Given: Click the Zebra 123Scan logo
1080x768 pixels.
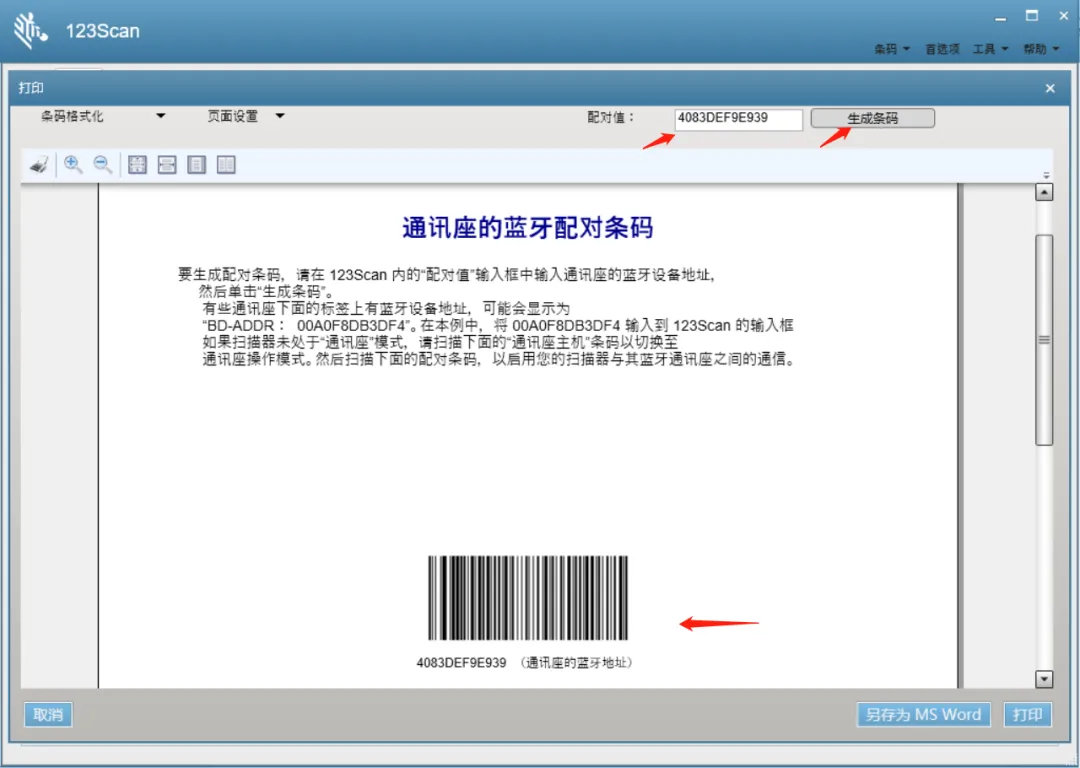Looking at the screenshot, I should [31, 31].
